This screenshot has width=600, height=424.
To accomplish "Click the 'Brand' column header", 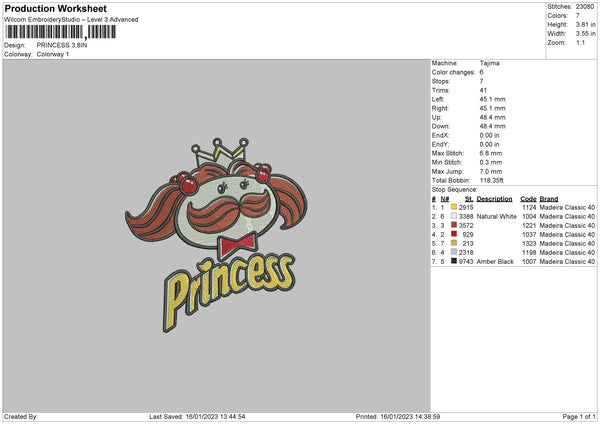I will tap(549, 199).
